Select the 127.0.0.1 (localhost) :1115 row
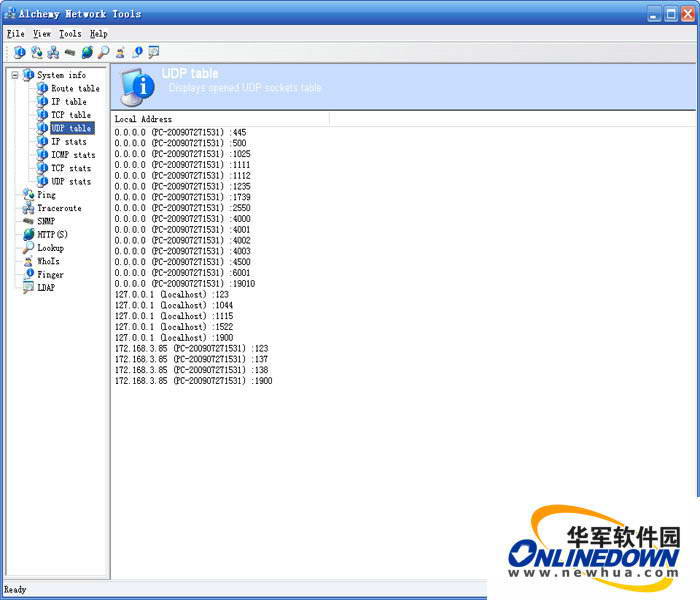700x600 pixels. 174,316
